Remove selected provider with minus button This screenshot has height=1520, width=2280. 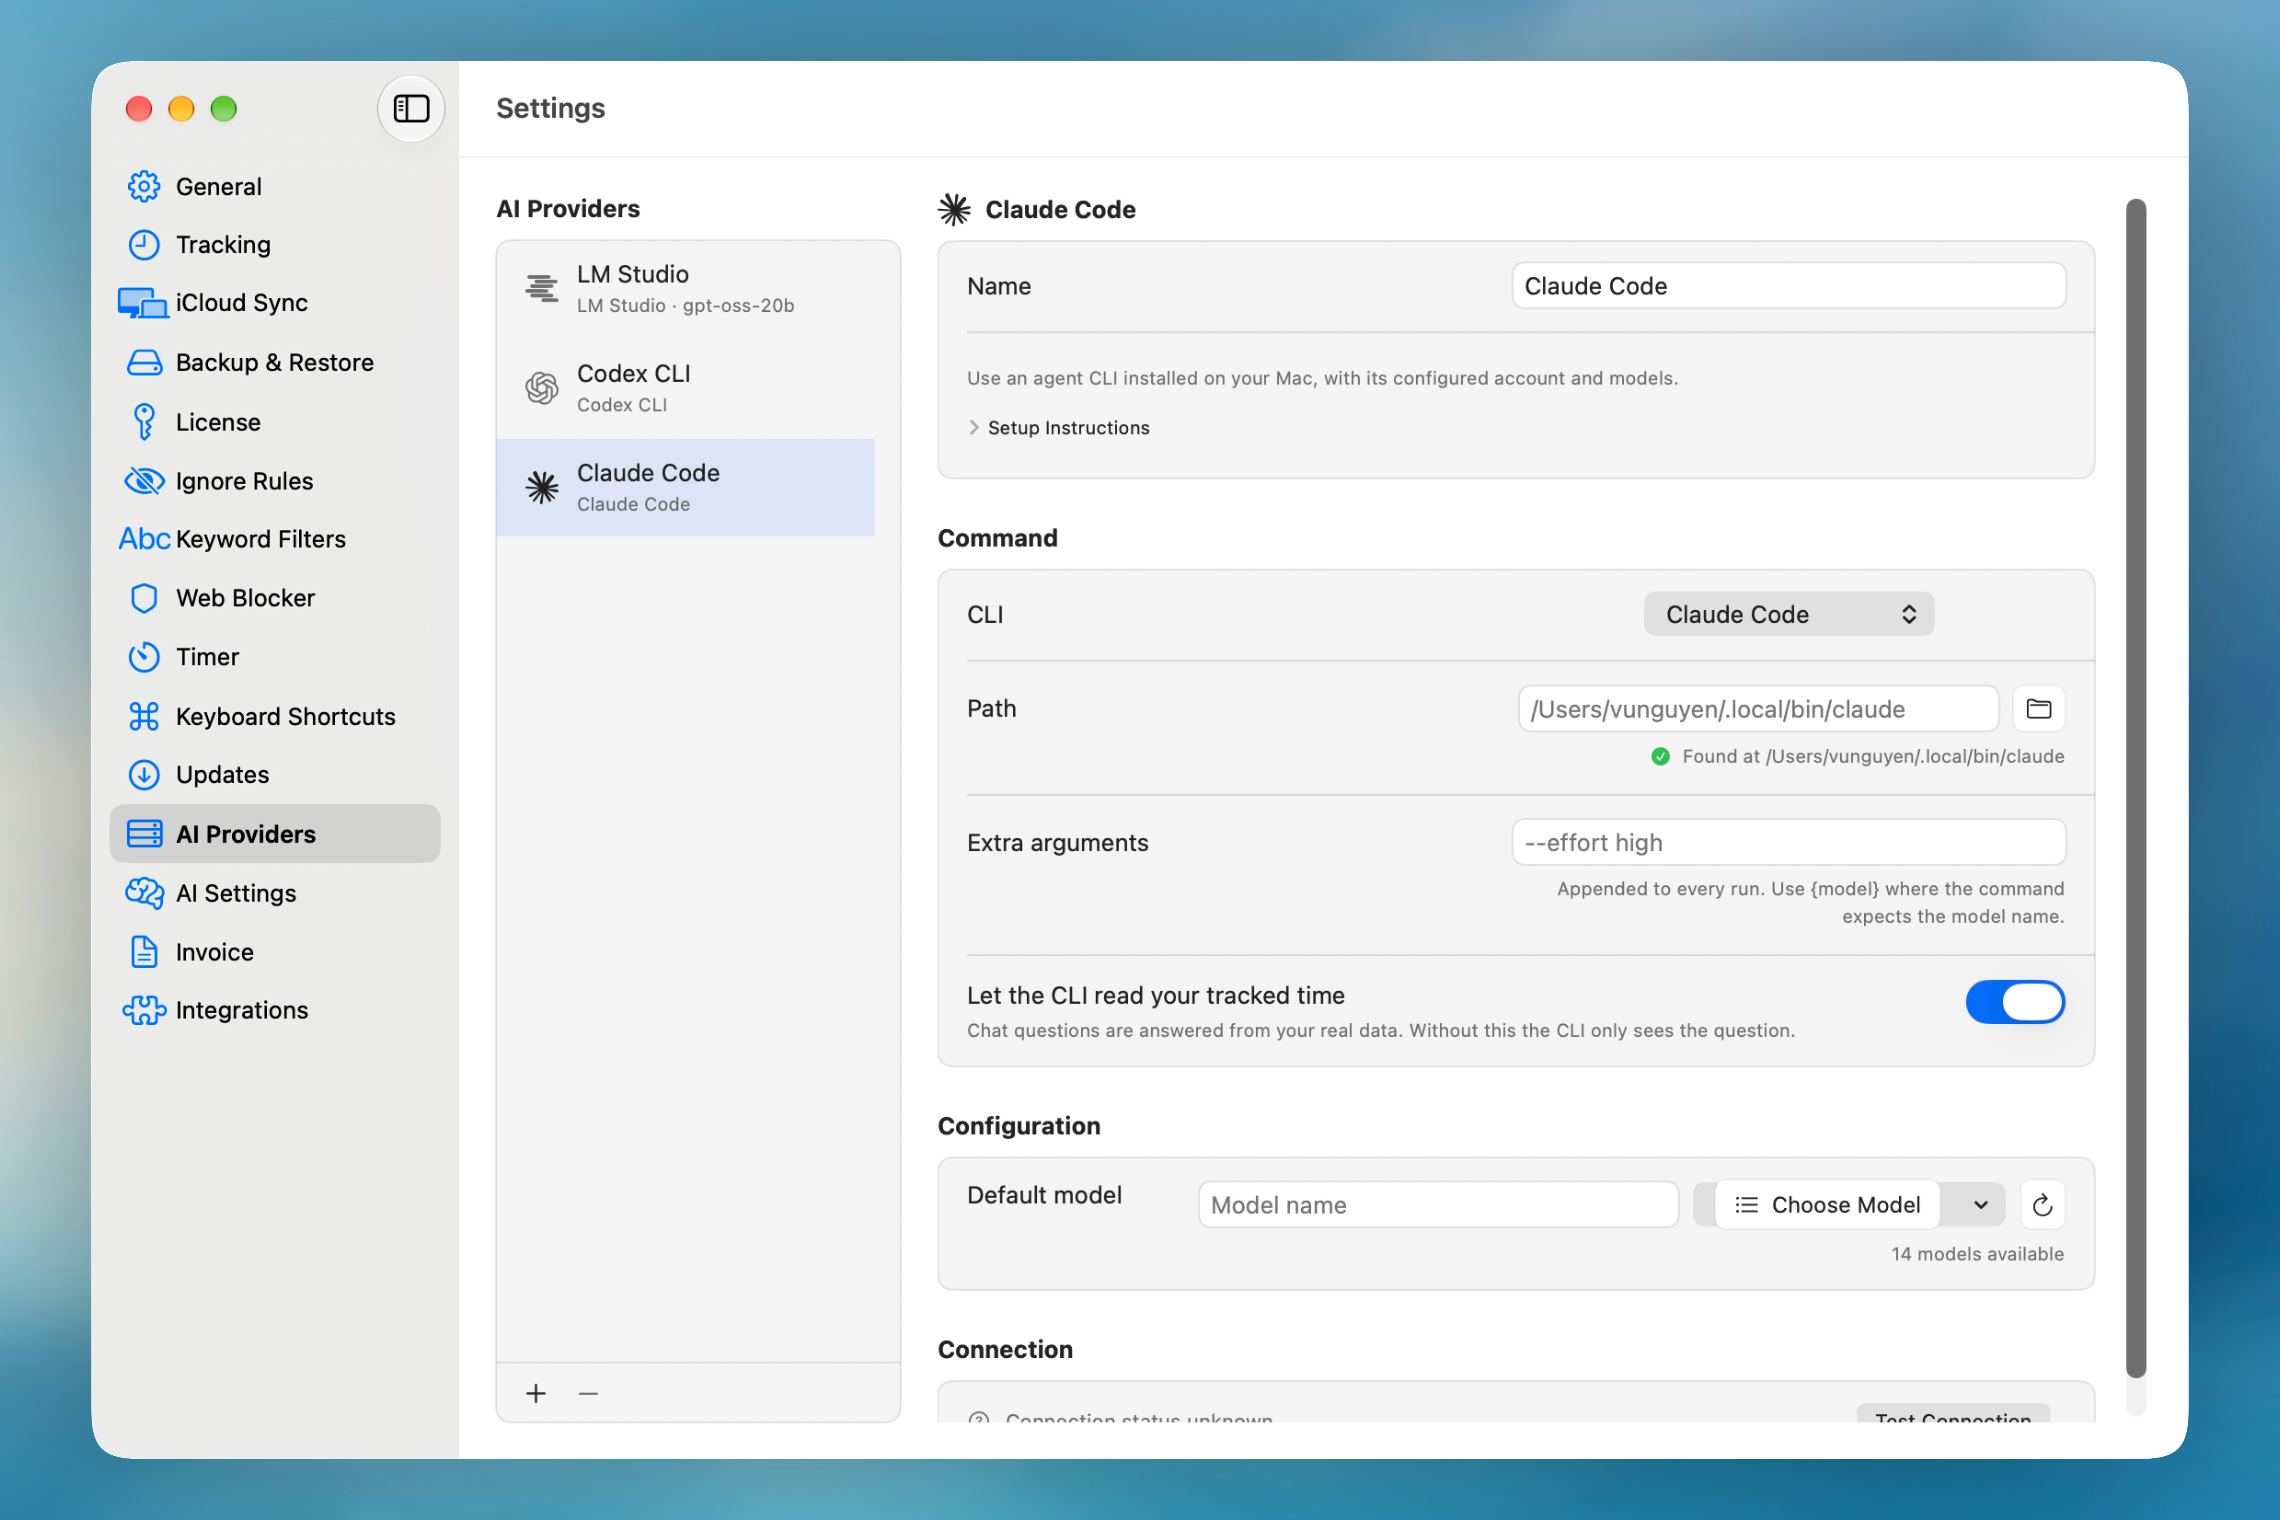[x=588, y=1393]
